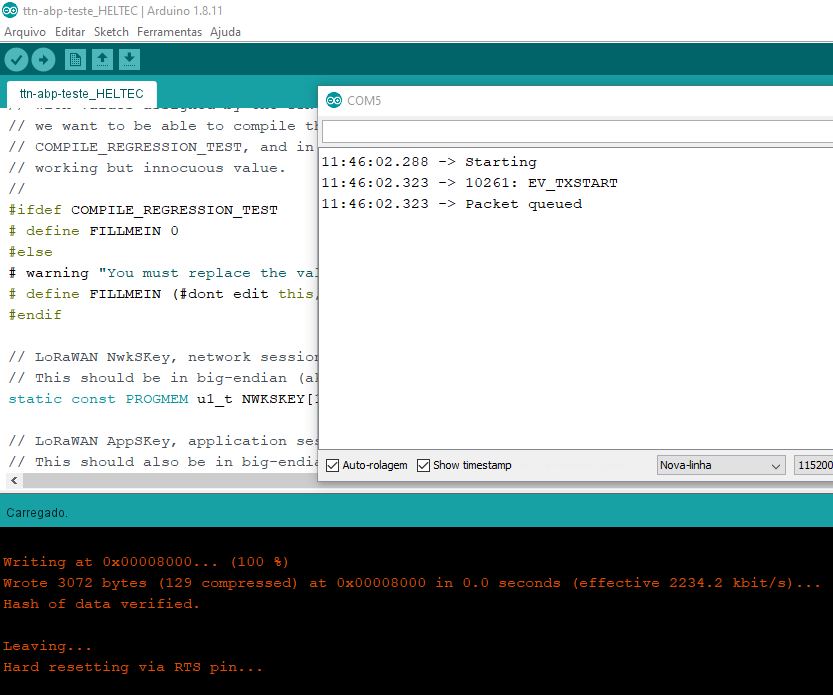833x695 pixels.
Task: Click the "Hard resetting via RTS pin" console line
Action: click(132, 667)
